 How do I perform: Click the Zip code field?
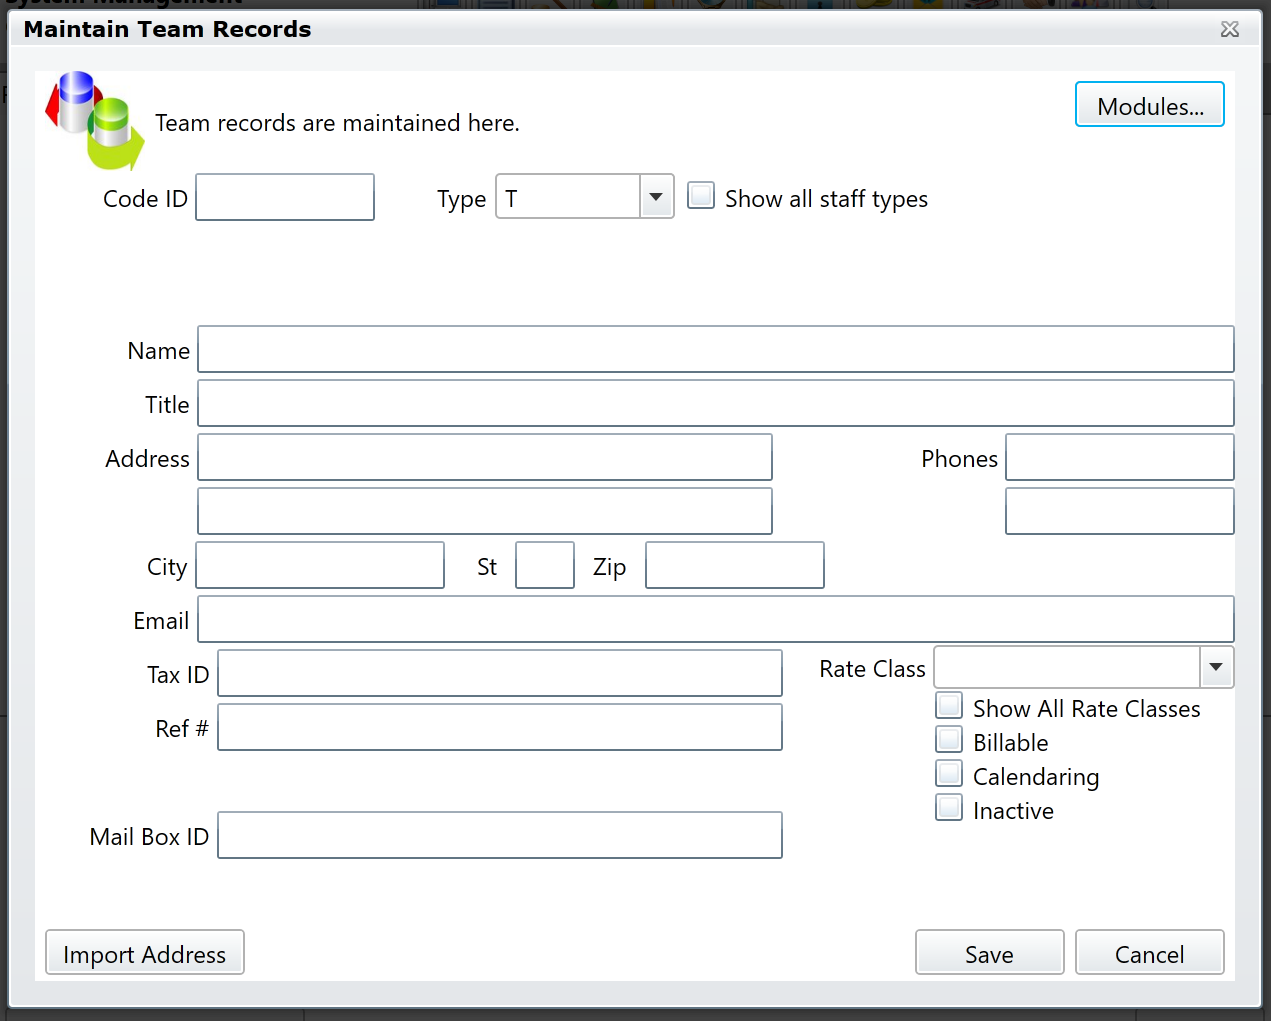point(735,565)
